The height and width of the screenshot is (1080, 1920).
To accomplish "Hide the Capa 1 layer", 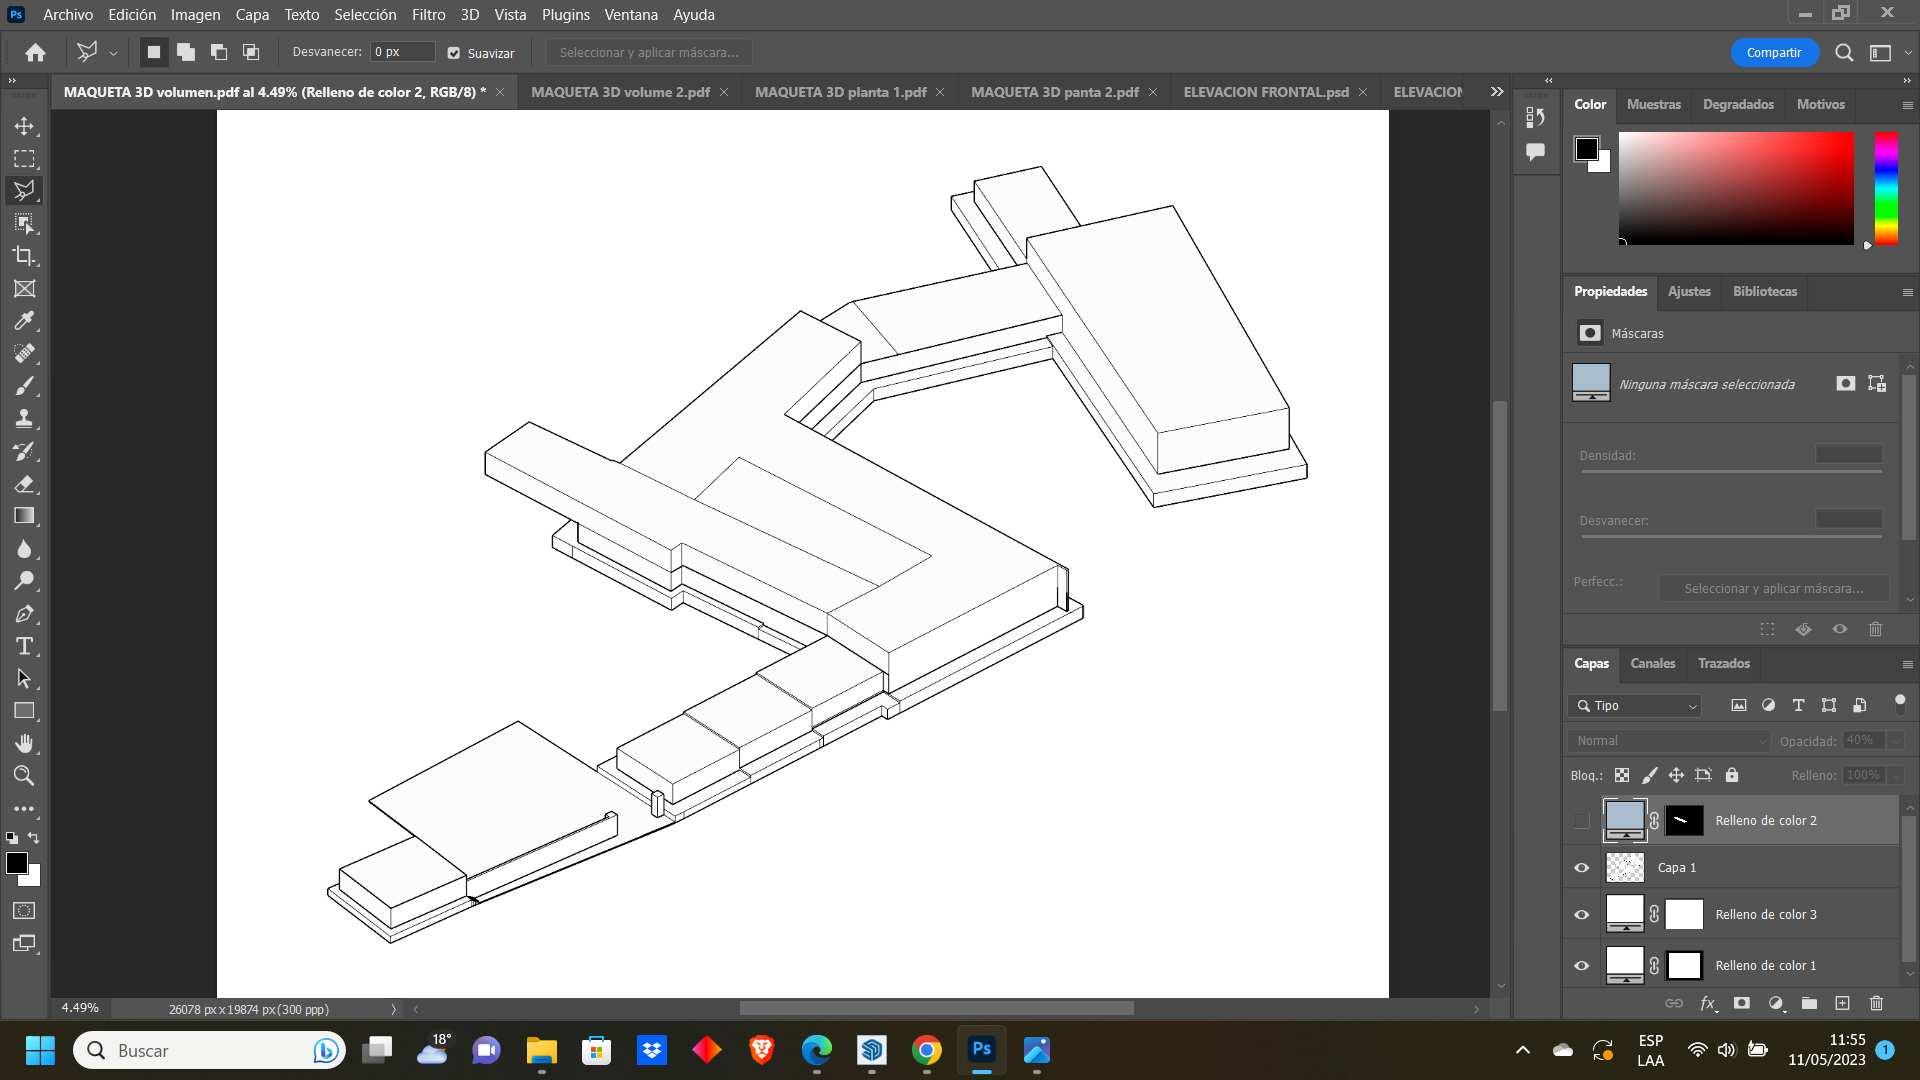I will 1581,868.
